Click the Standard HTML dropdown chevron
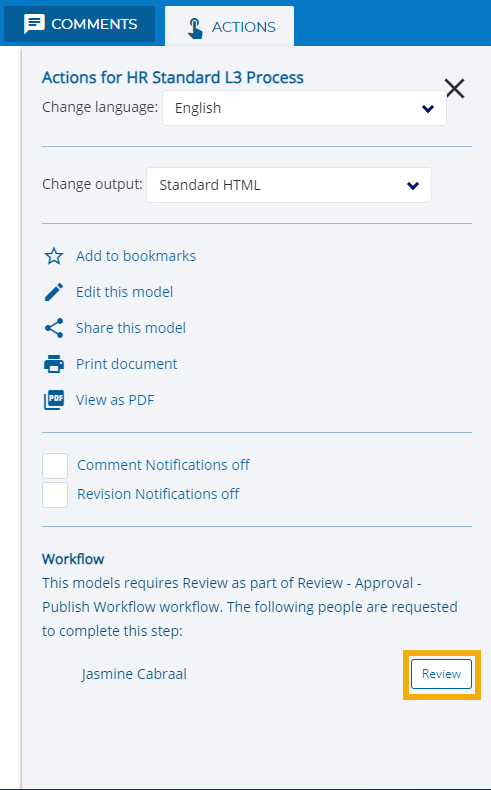This screenshot has height=790, width=491. coord(413,186)
